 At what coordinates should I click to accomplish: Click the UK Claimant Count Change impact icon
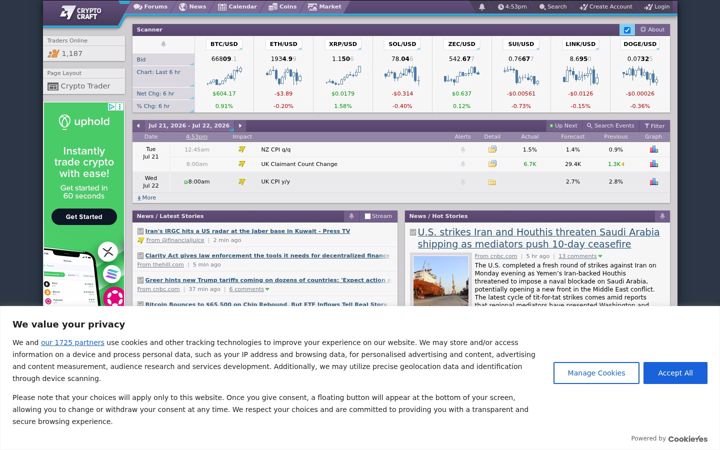[x=242, y=164]
